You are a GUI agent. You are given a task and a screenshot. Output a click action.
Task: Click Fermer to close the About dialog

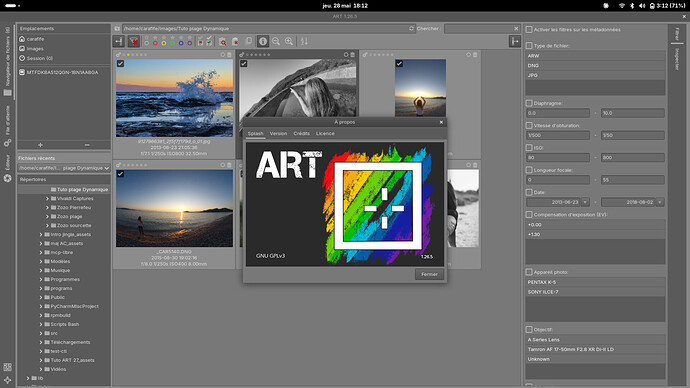tap(429, 274)
